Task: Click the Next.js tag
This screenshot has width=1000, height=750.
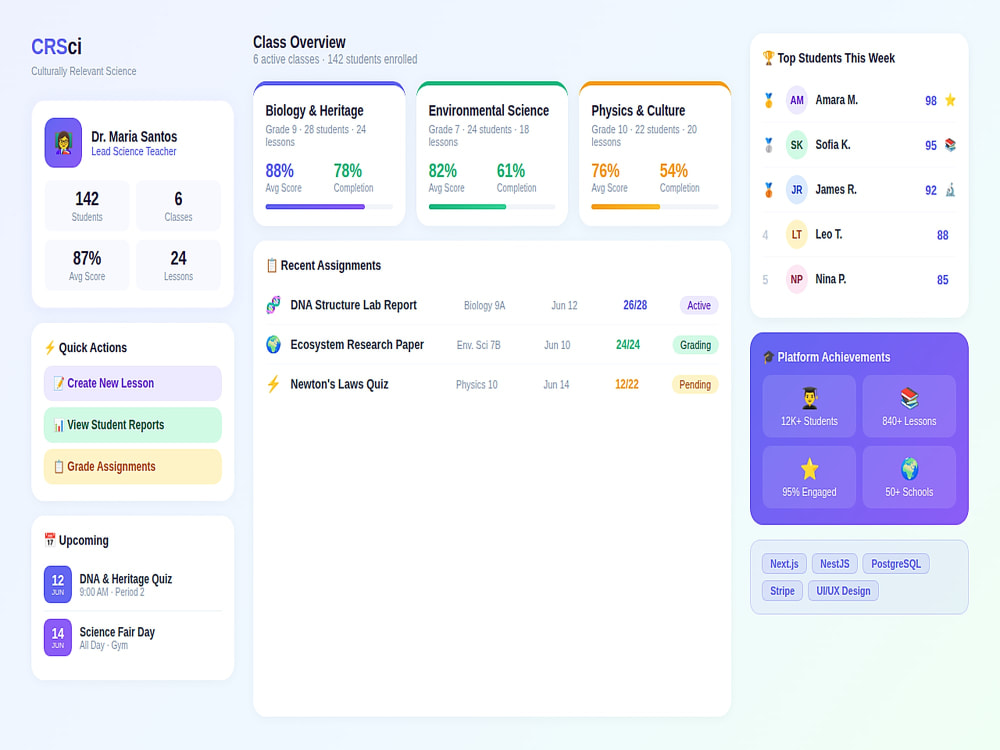Action: point(784,564)
